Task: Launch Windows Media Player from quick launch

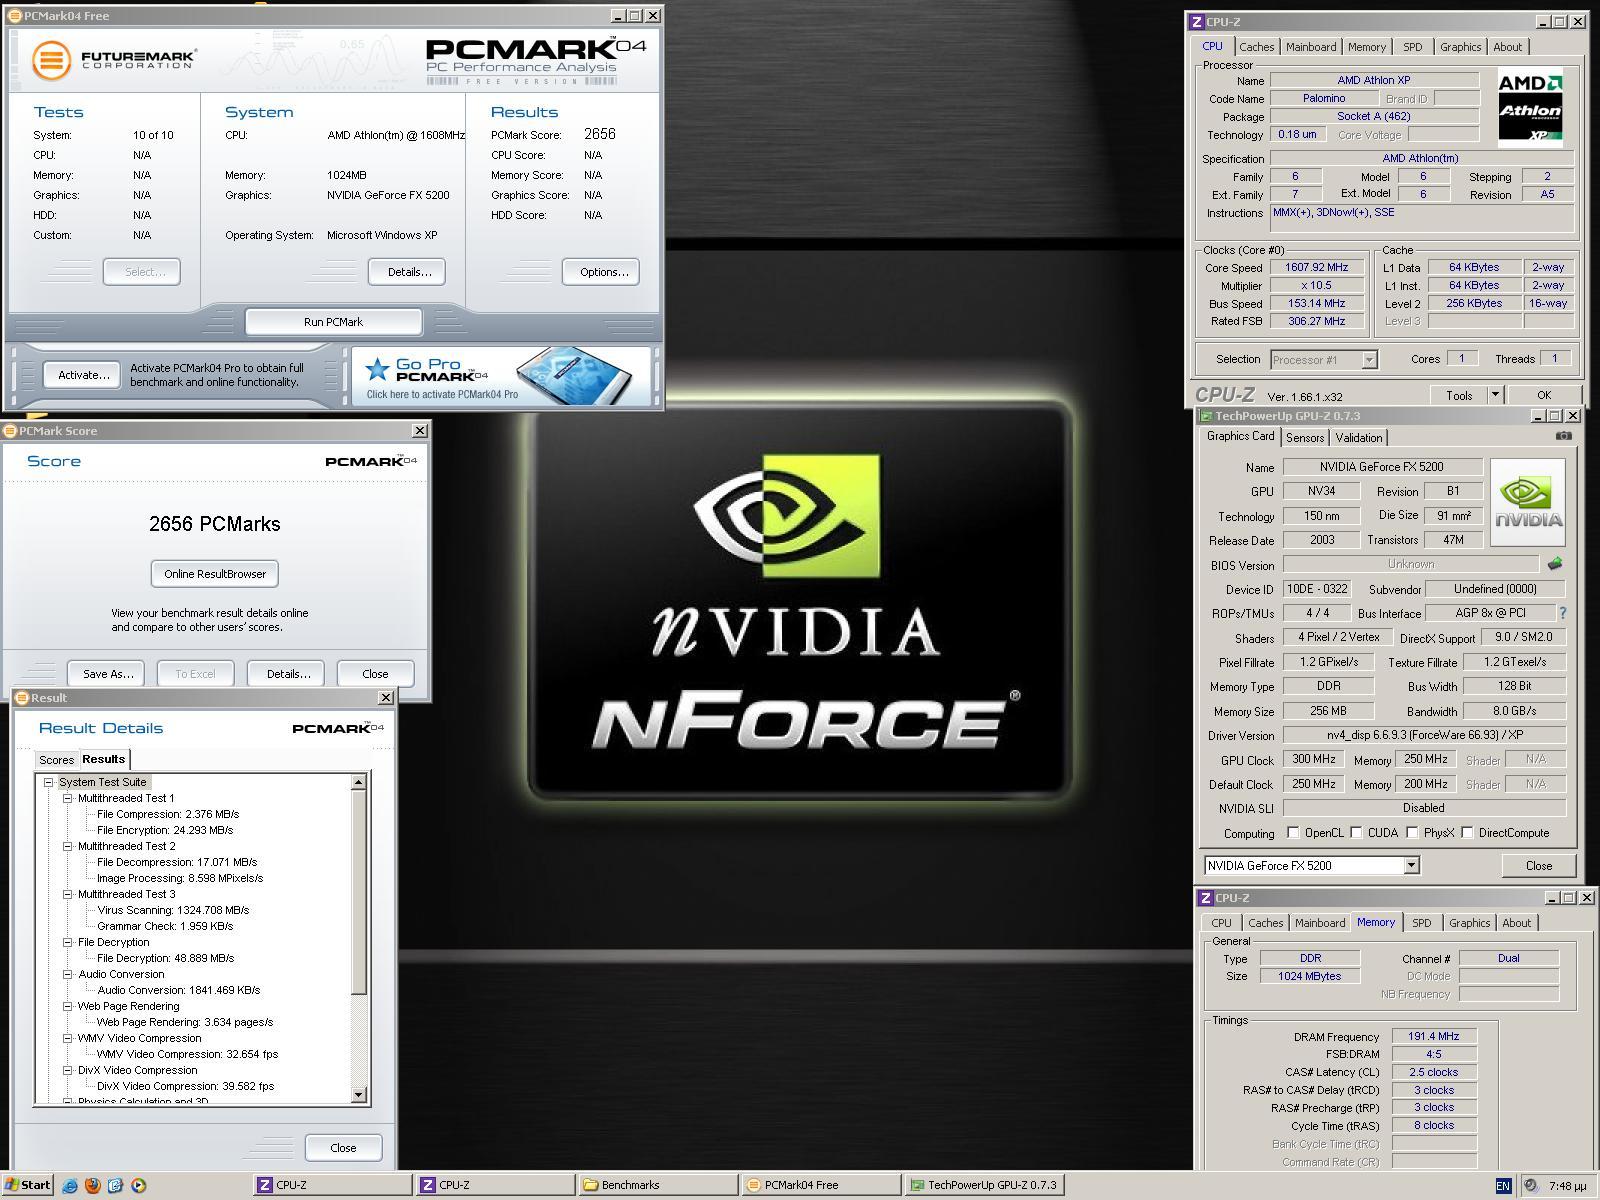Action: point(139,1185)
